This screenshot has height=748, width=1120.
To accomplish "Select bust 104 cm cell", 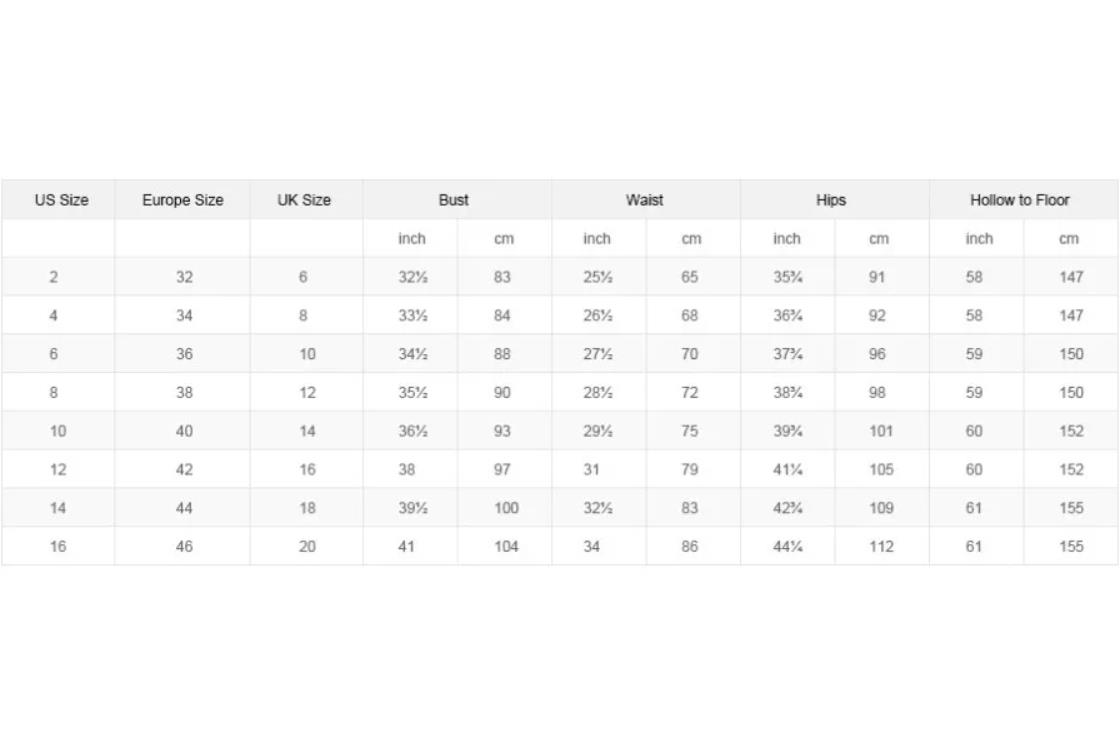I will (x=504, y=547).
